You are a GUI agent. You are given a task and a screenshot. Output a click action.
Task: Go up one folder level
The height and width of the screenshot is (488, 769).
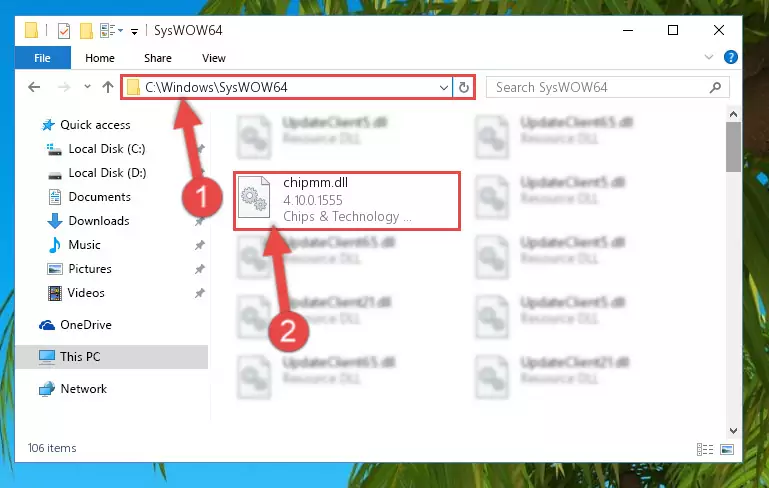pos(108,87)
